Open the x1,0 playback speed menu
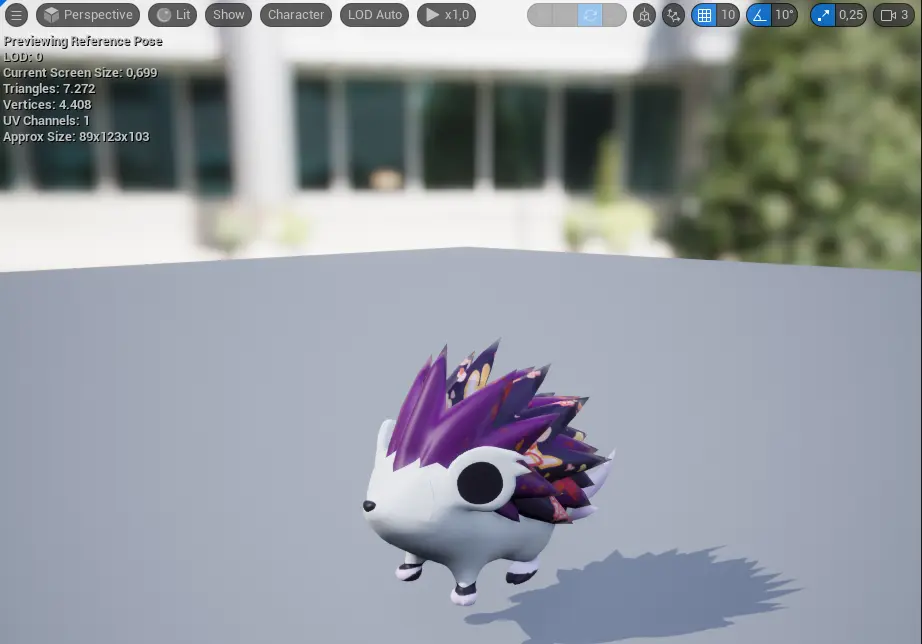 point(447,15)
